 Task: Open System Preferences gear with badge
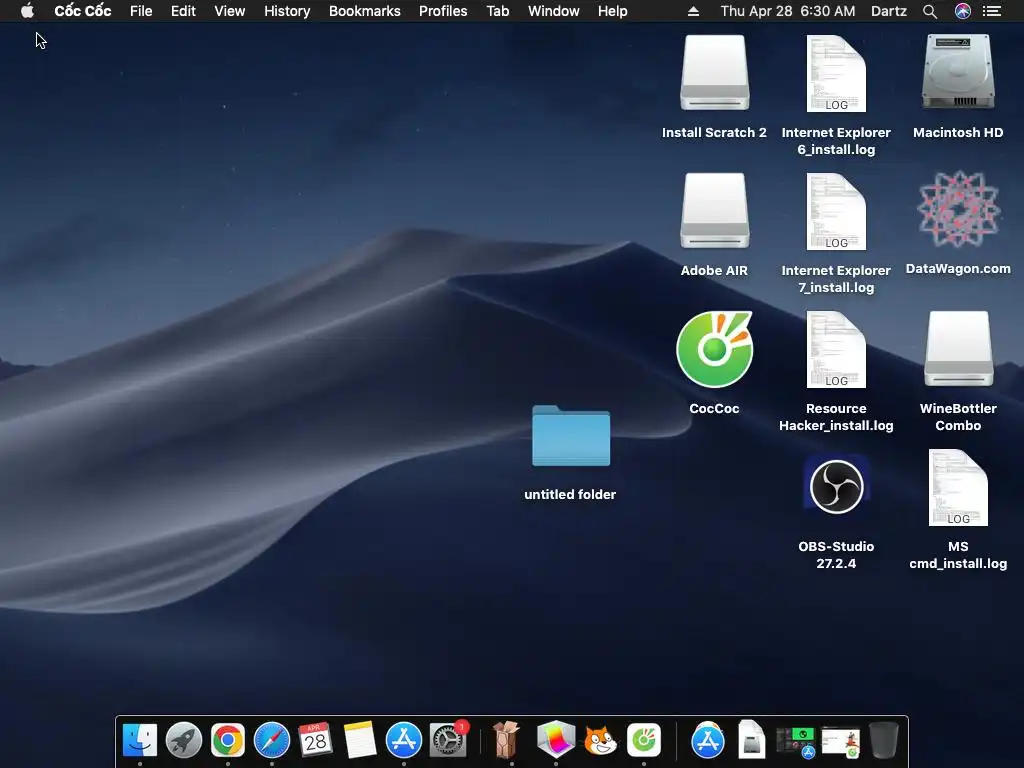point(448,740)
